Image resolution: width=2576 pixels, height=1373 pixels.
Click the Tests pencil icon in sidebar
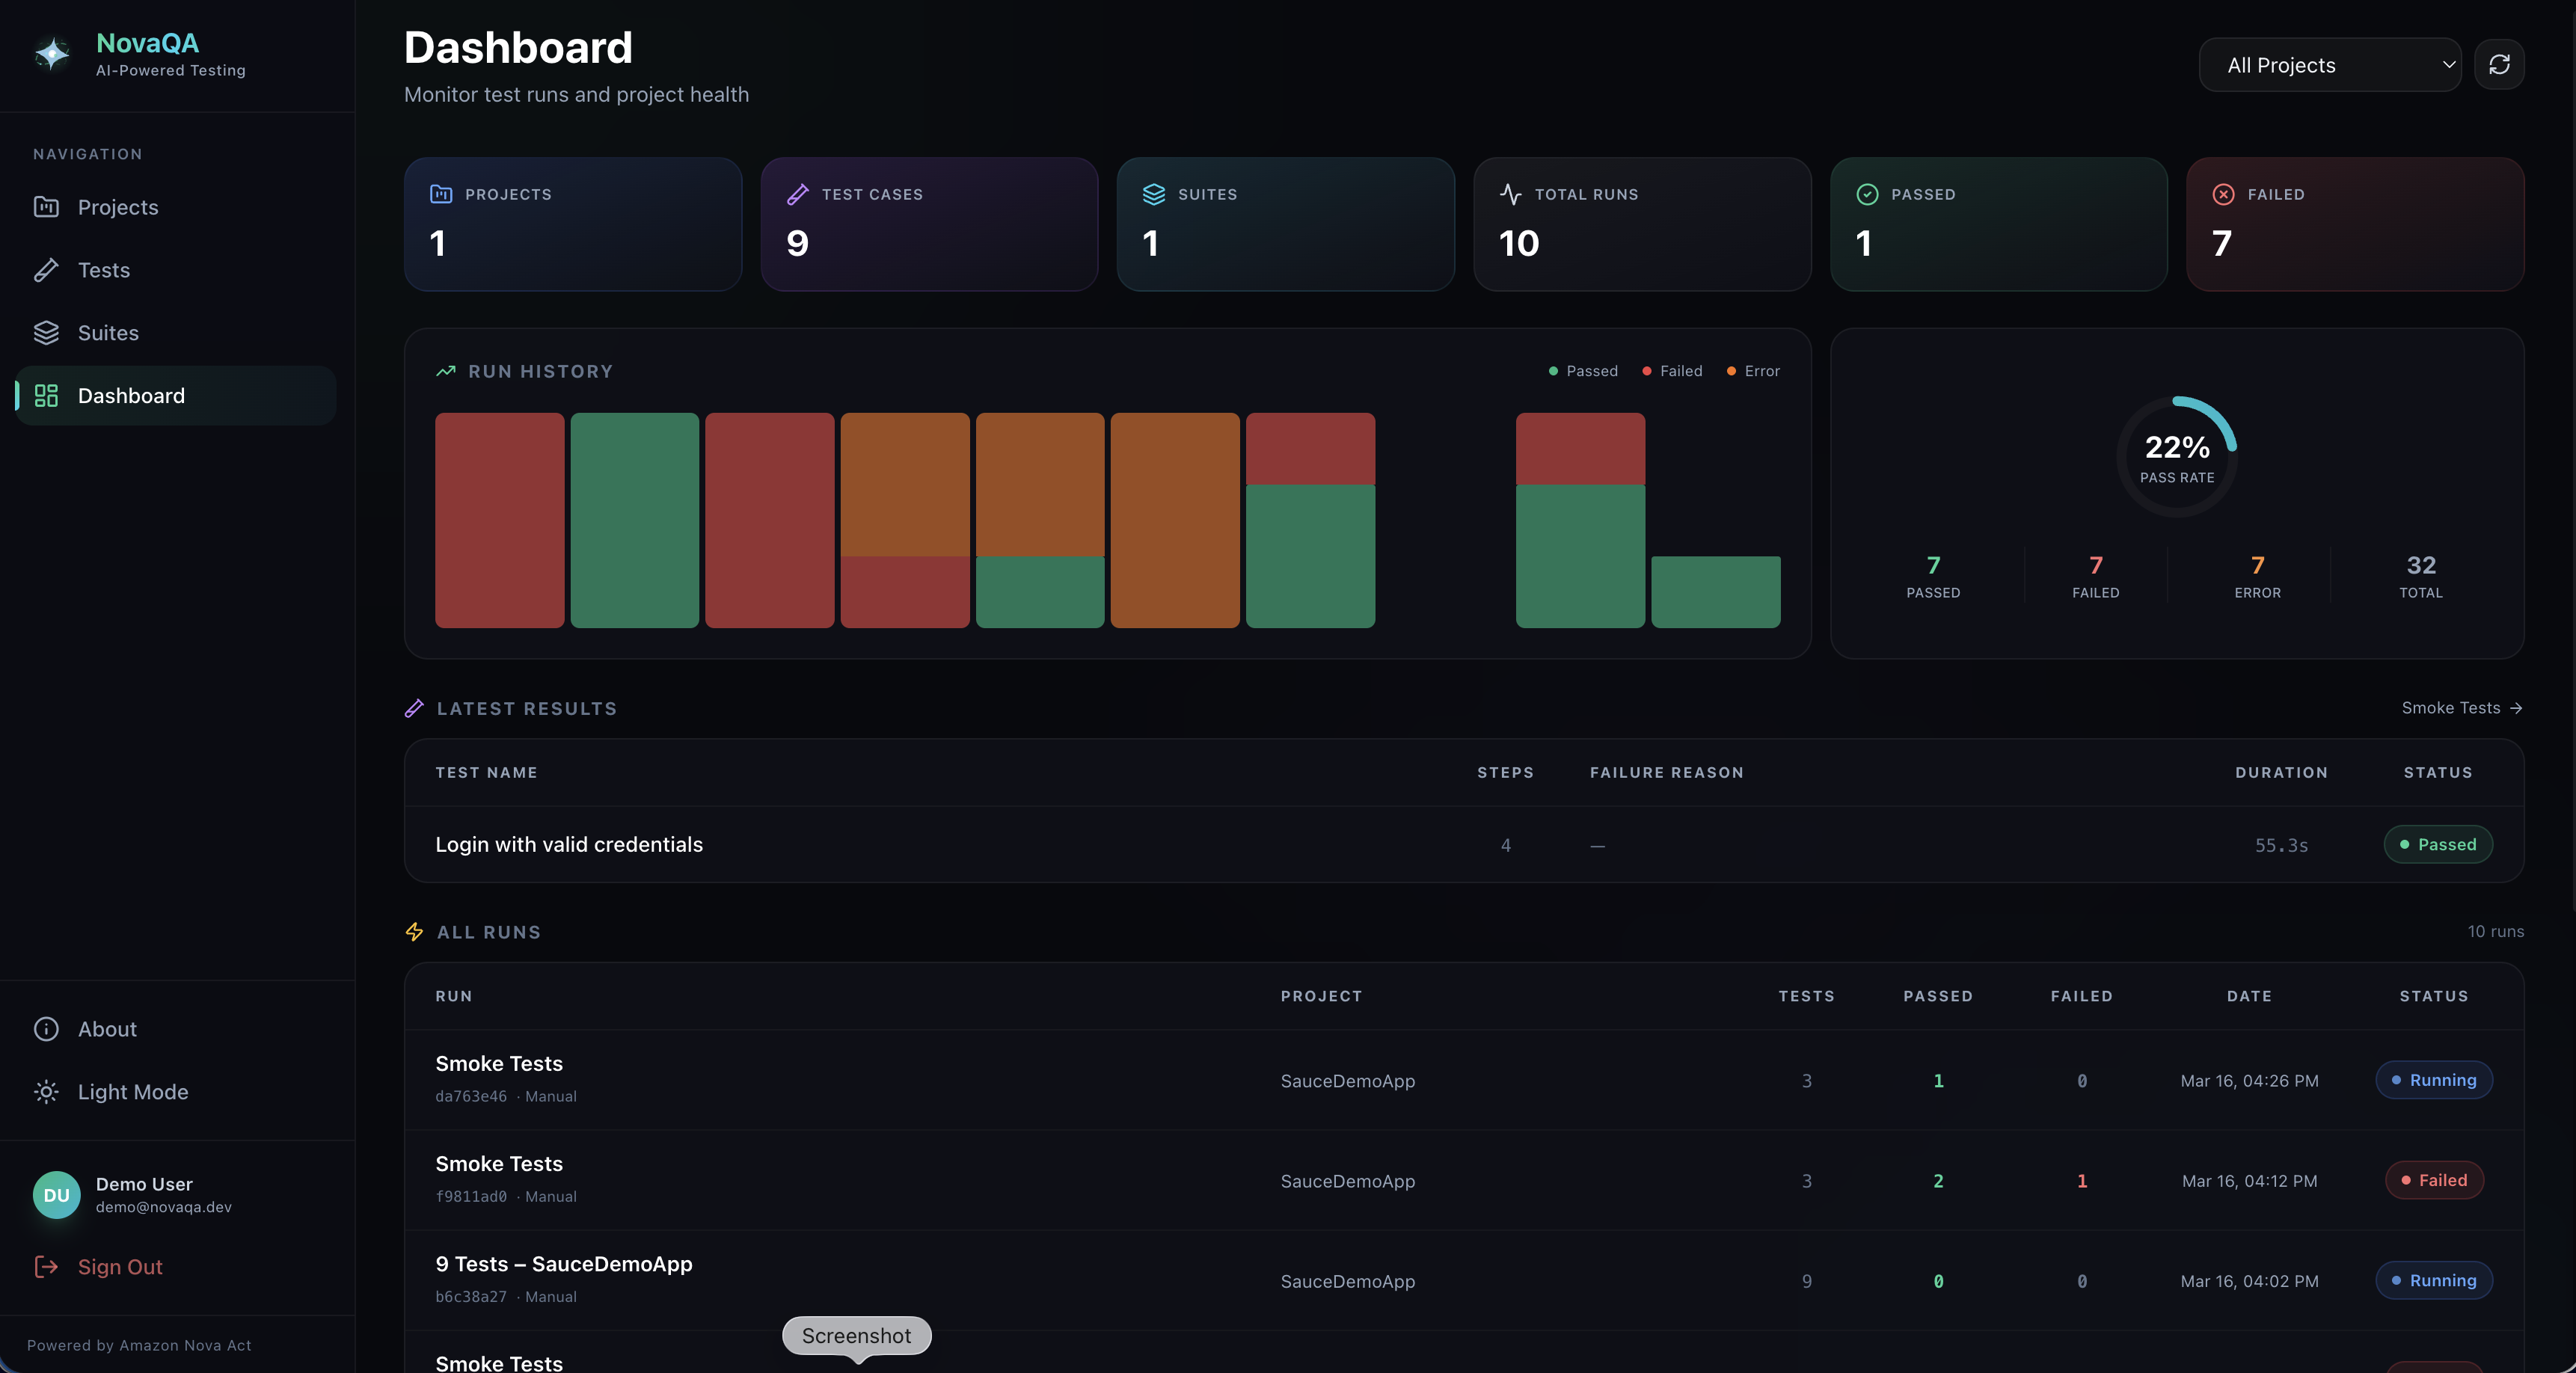(x=46, y=270)
